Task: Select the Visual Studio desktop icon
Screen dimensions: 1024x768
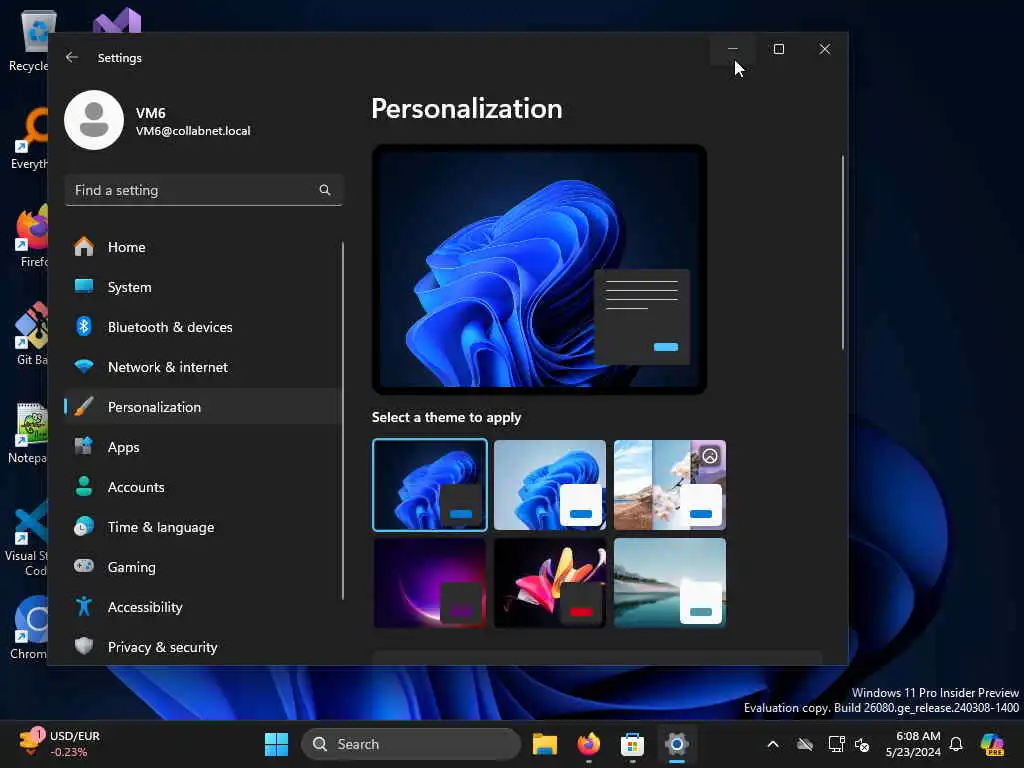Action: click(x=118, y=21)
